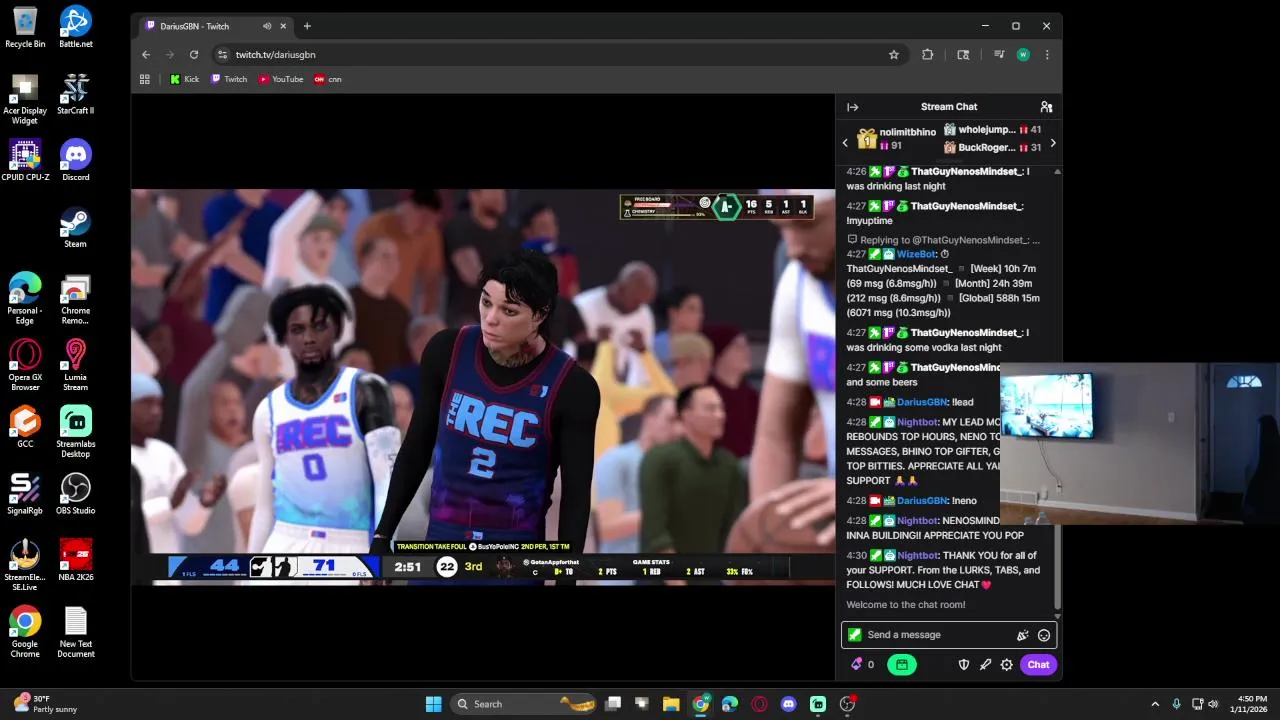Open the celebration party popper picker
The height and width of the screenshot is (720, 1280).
[x=1022, y=635]
